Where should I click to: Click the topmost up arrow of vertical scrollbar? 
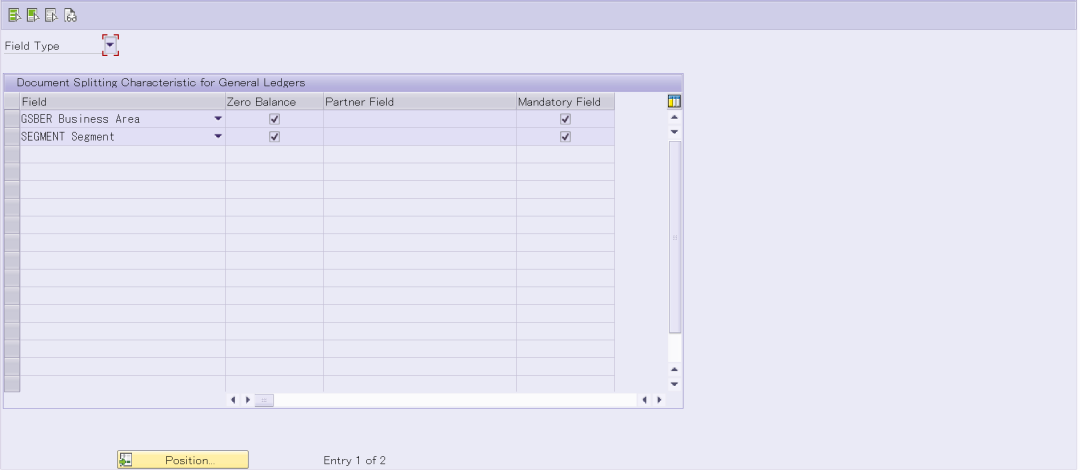point(675,117)
